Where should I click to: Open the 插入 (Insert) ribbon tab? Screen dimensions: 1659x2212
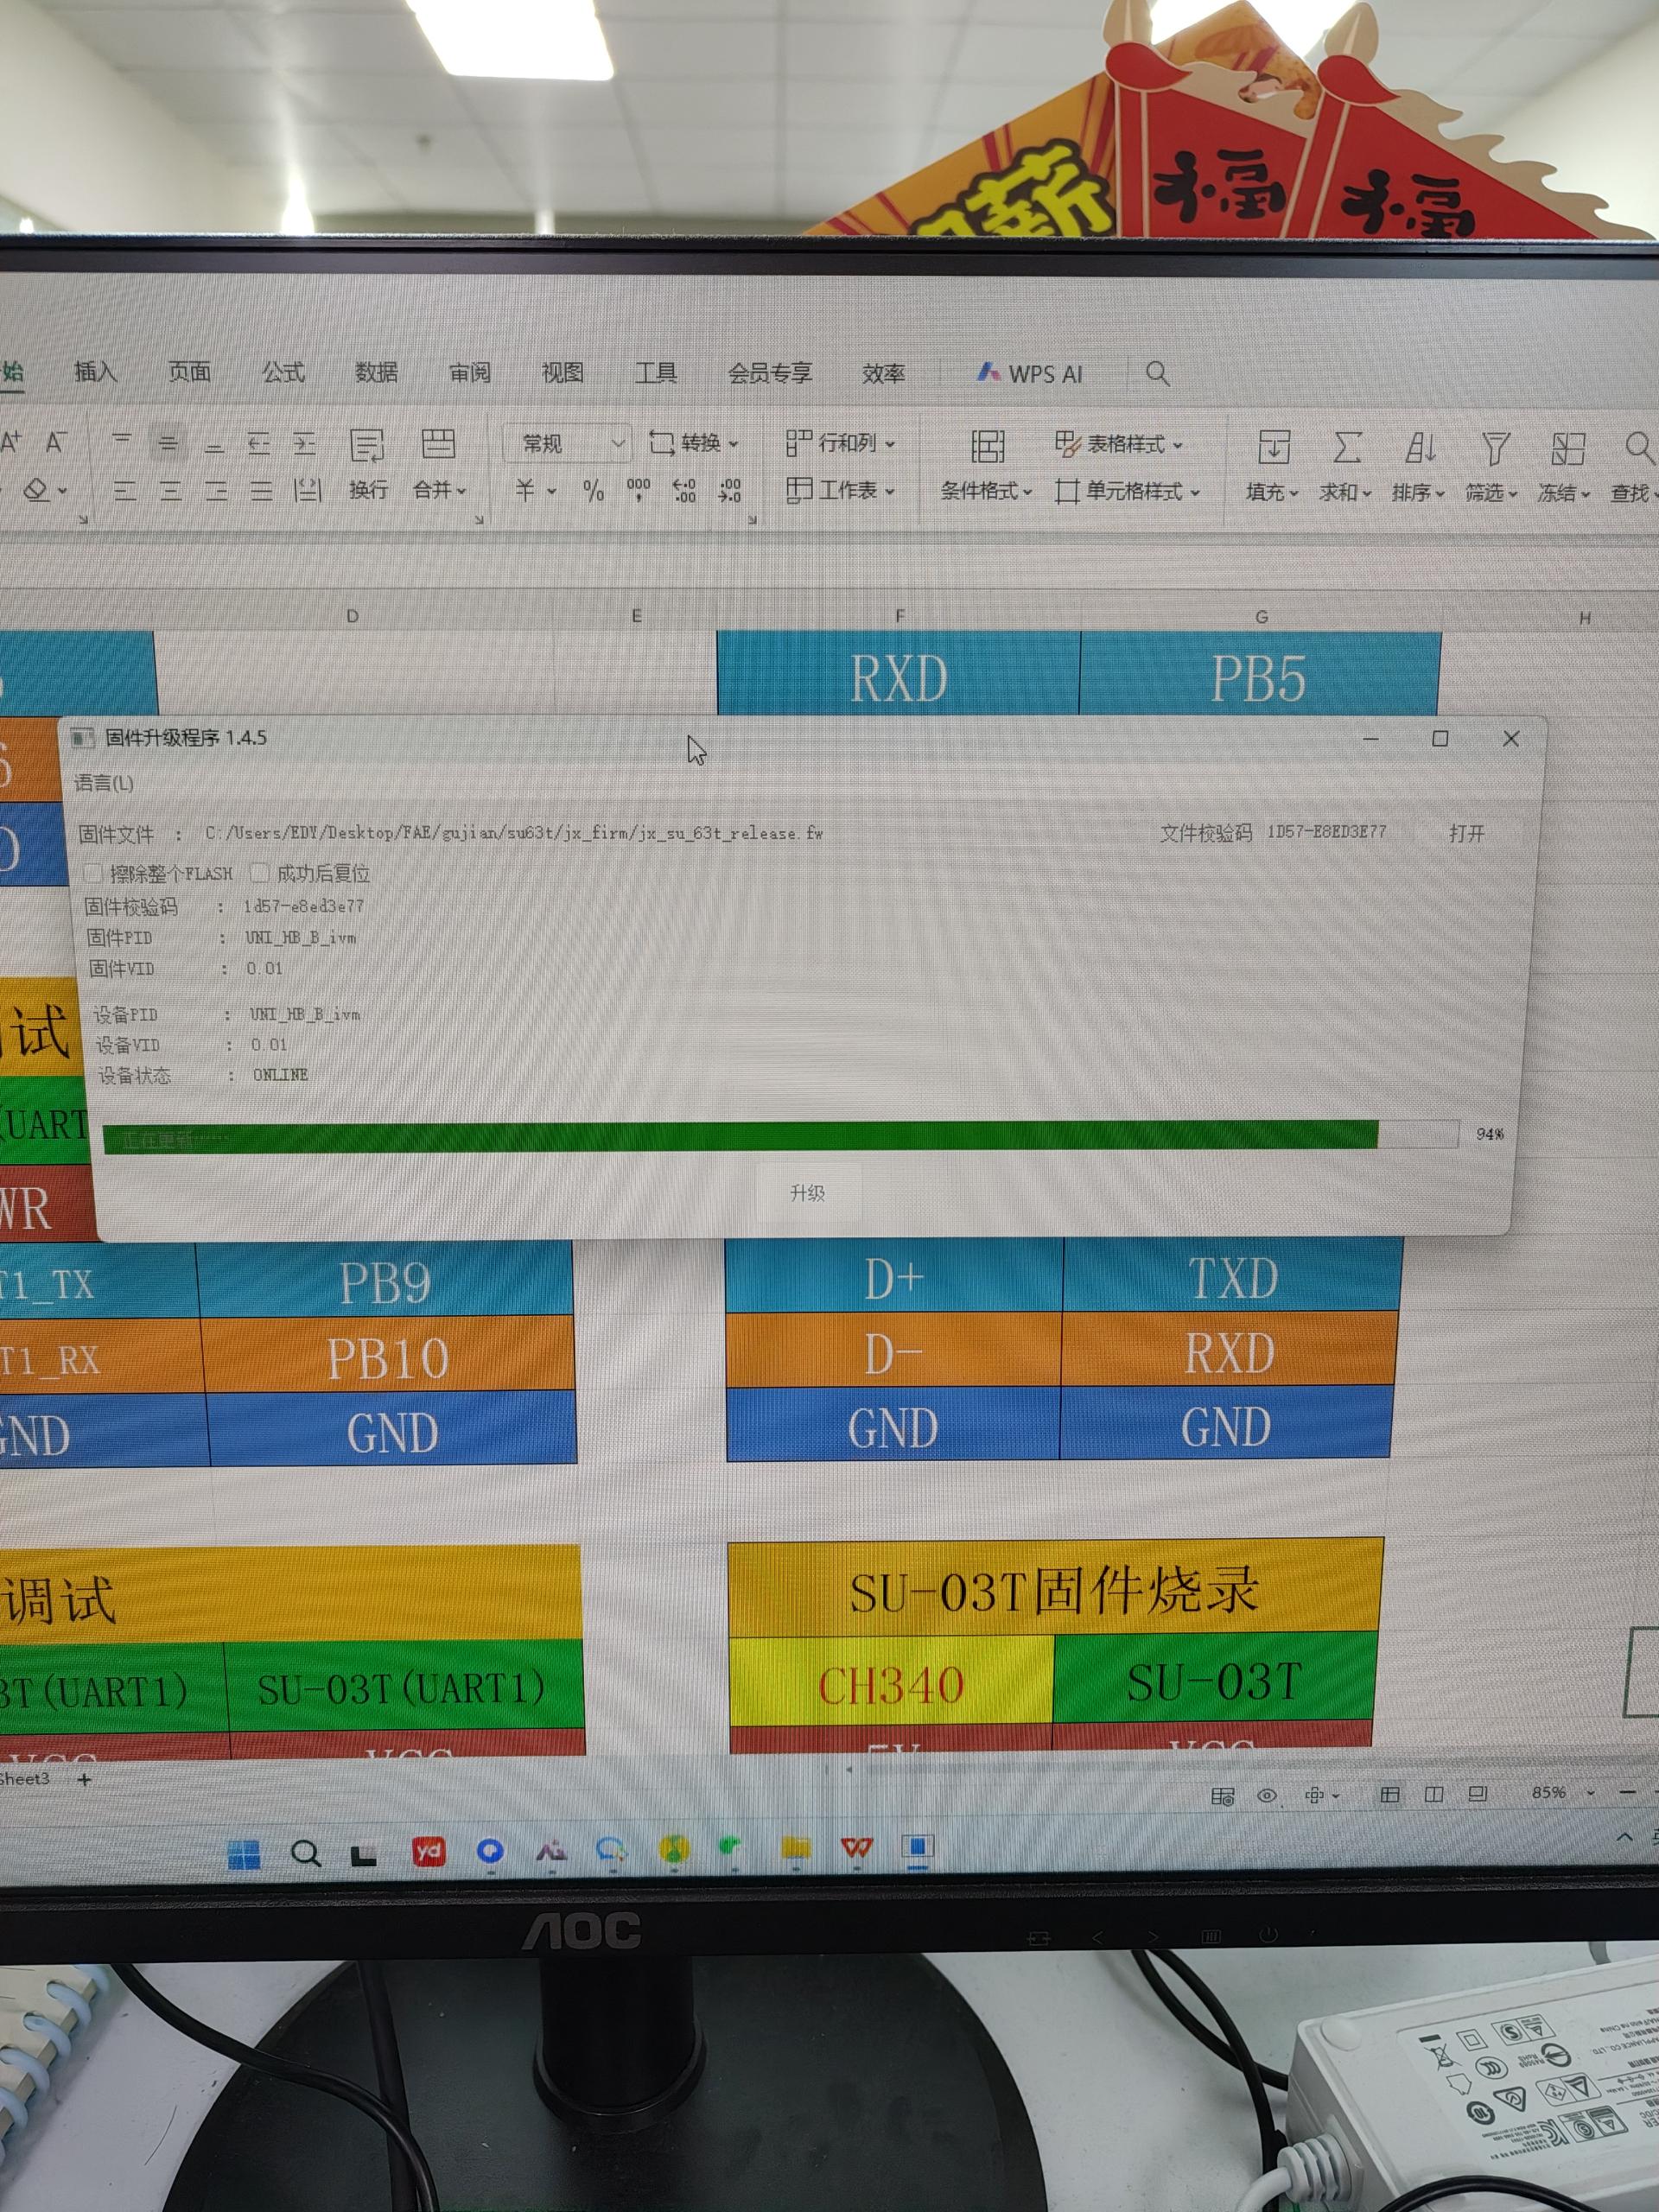[x=96, y=372]
